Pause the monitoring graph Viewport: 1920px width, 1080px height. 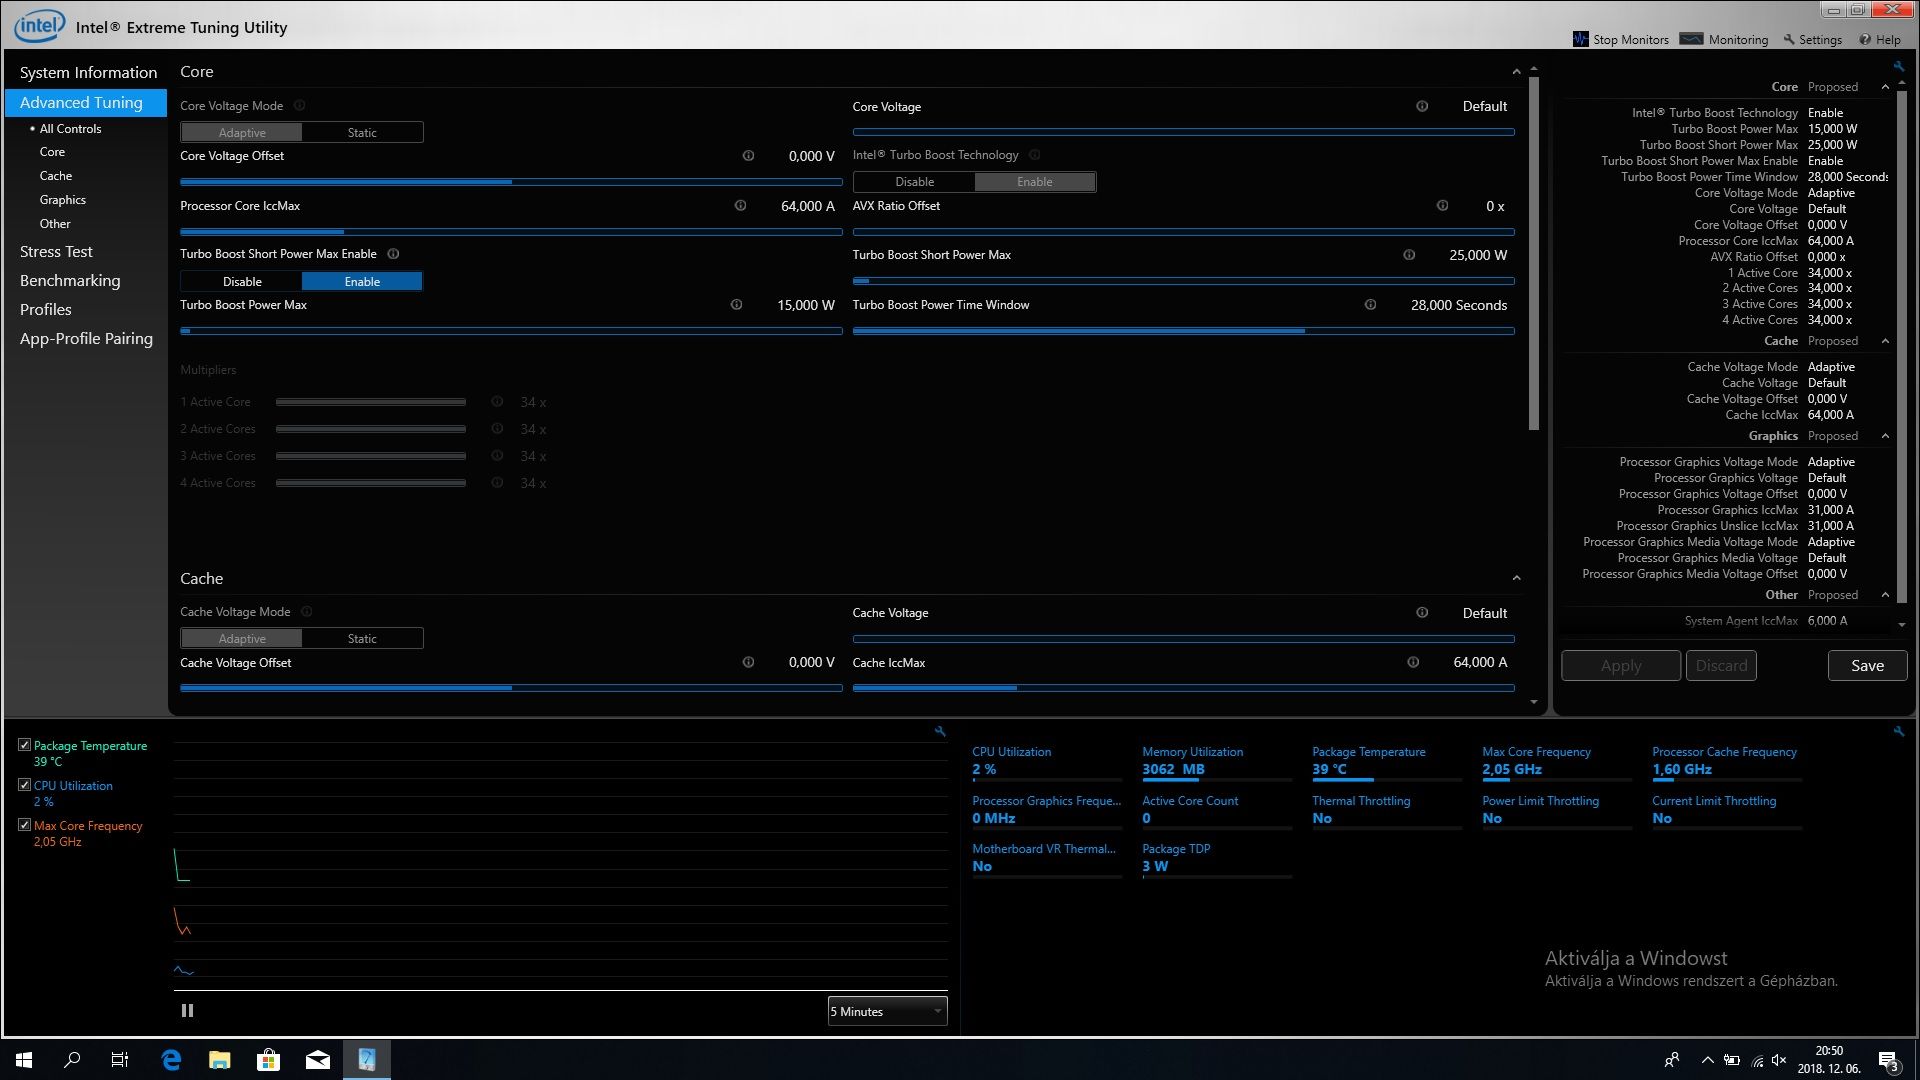coord(187,1011)
